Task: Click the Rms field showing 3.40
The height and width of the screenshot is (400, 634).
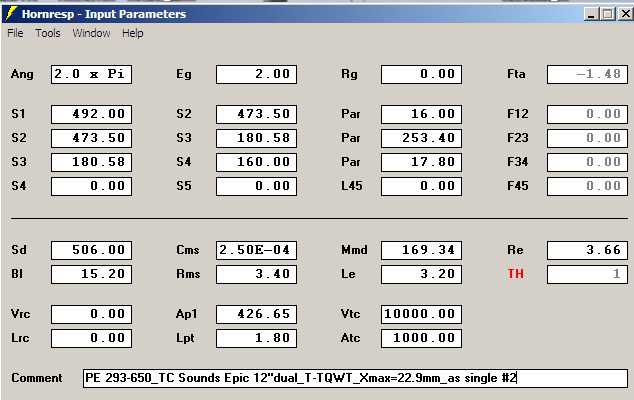Action: 256,275
